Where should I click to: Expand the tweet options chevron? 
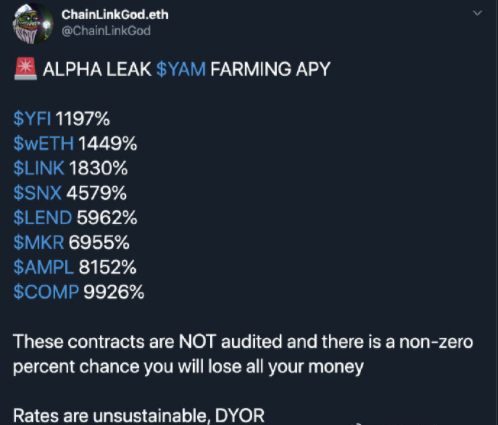[477, 13]
